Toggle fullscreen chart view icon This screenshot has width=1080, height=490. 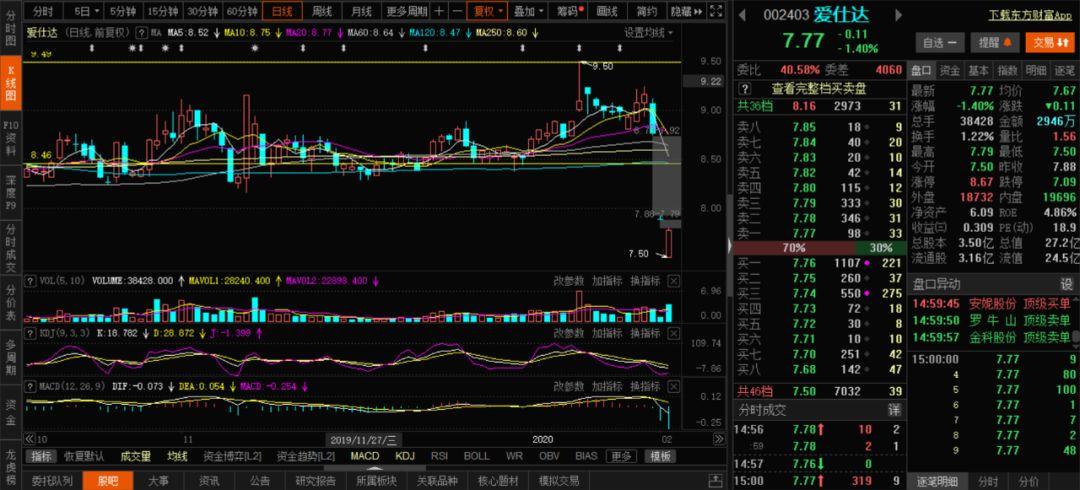pos(716,11)
